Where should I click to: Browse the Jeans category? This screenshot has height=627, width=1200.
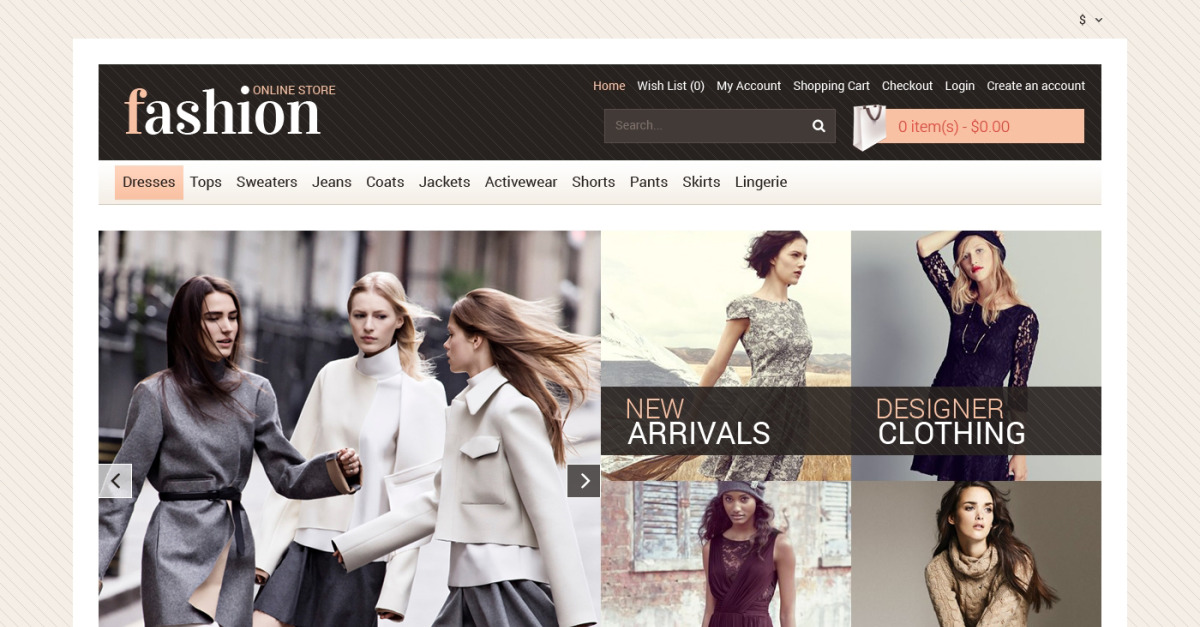tap(332, 182)
